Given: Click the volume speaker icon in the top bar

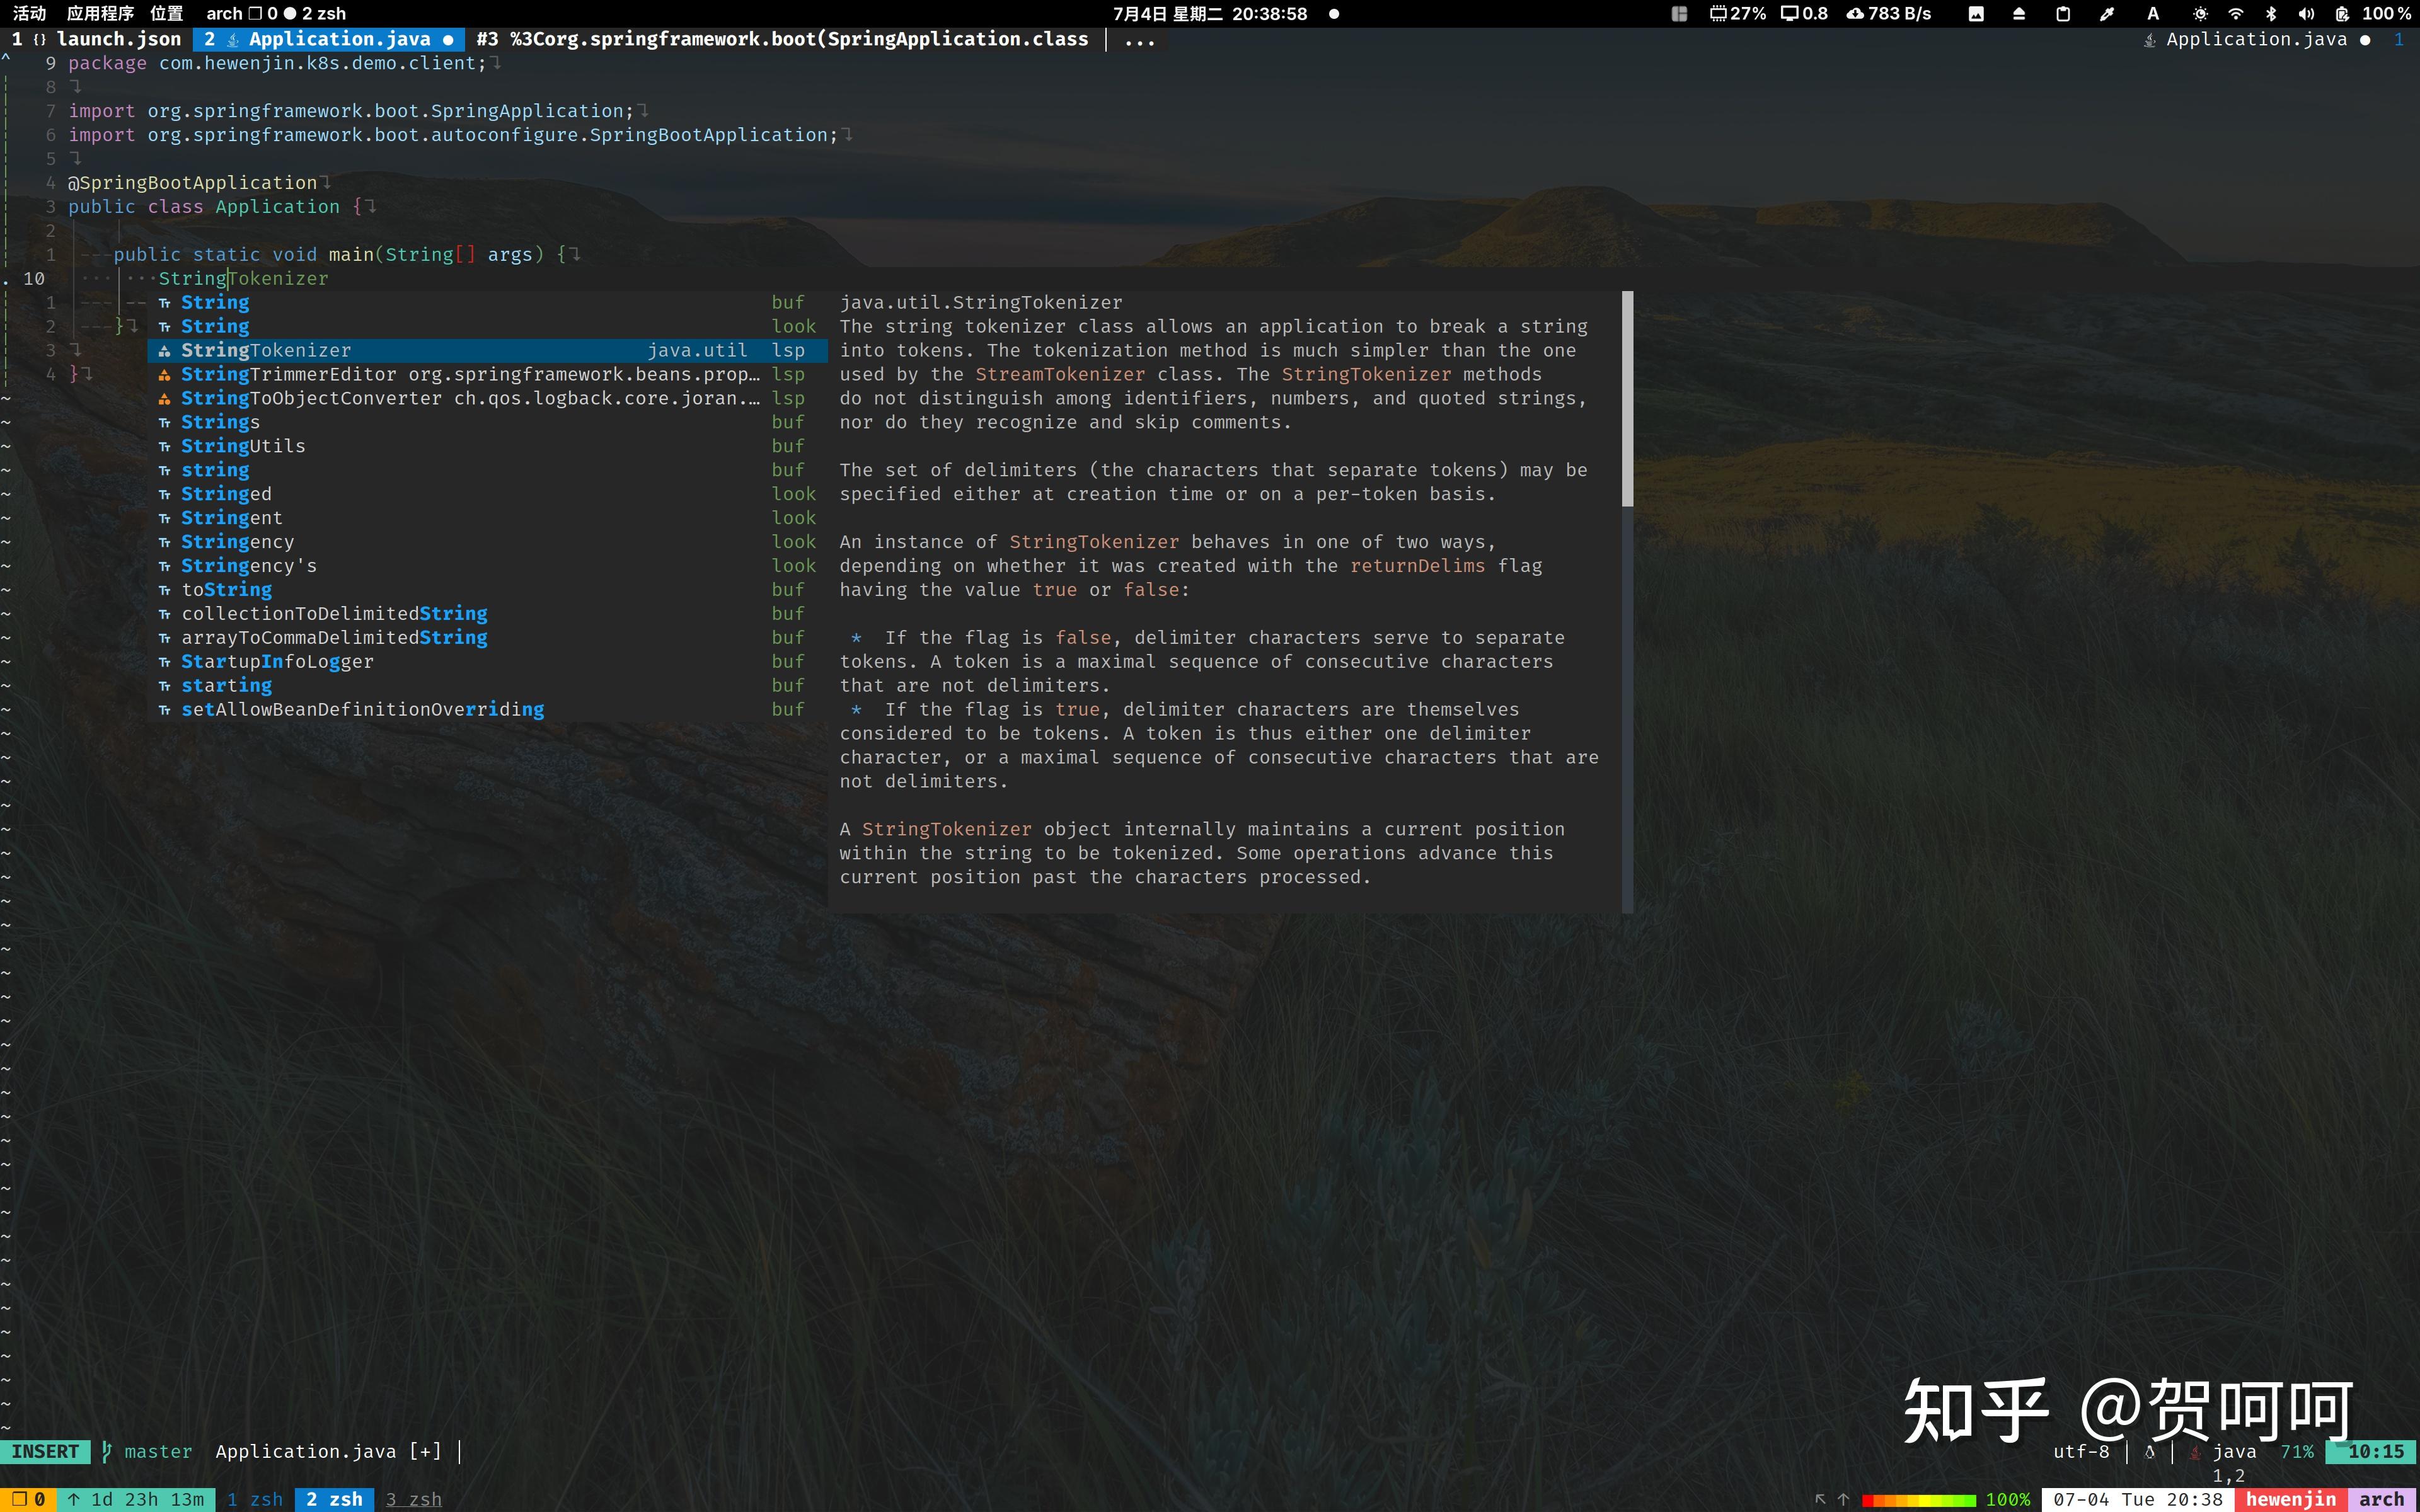Looking at the screenshot, I should click(x=2305, y=13).
